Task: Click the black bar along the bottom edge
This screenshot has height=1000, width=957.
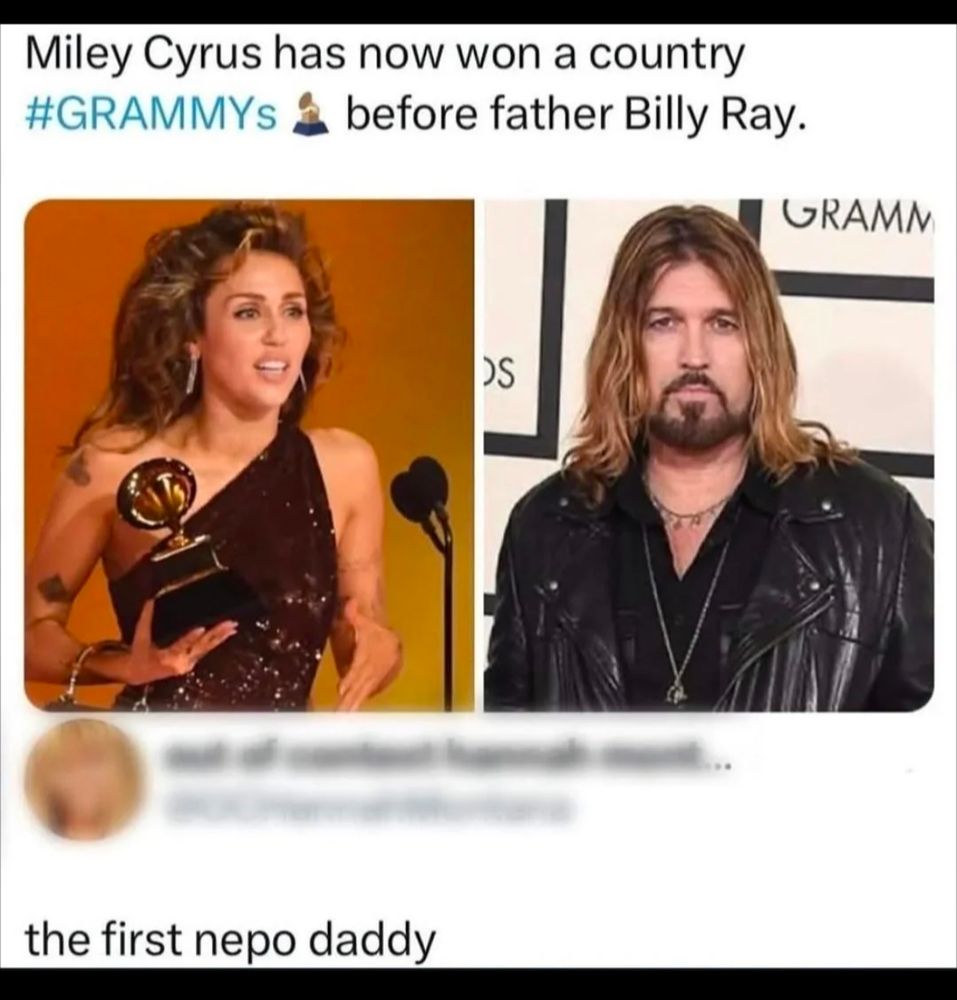Action: [478, 984]
